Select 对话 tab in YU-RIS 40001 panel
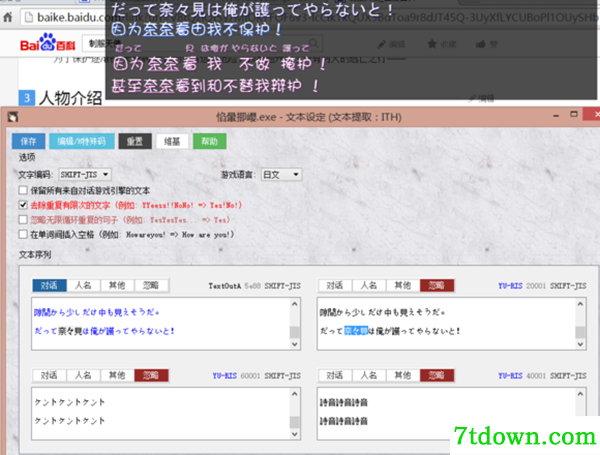The width and height of the screenshot is (600, 455). pyautogui.click(x=335, y=375)
